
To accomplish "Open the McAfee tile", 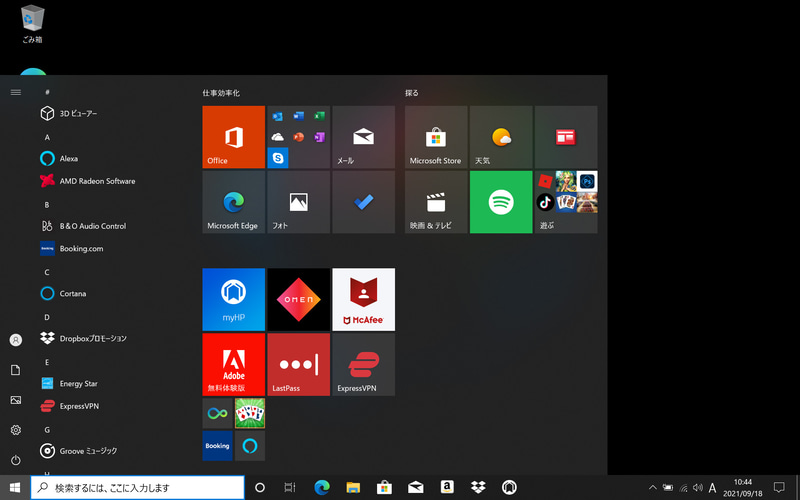I will click(363, 299).
